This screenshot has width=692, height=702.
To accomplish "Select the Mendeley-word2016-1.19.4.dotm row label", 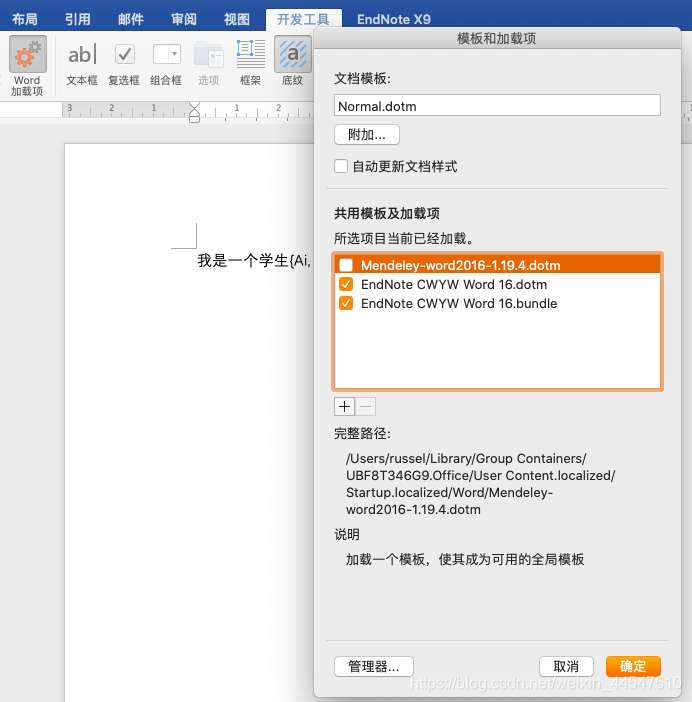I will tap(461, 265).
